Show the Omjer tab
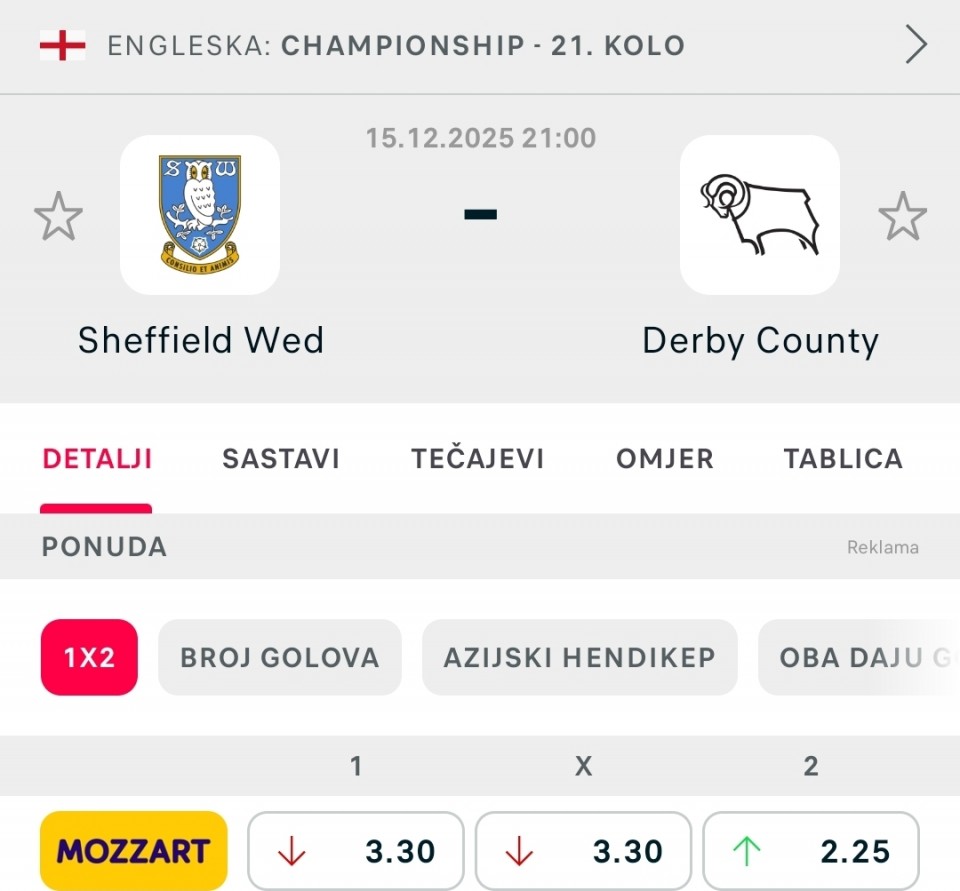The width and height of the screenshot is (960, 891). click(x=665, y=459)
